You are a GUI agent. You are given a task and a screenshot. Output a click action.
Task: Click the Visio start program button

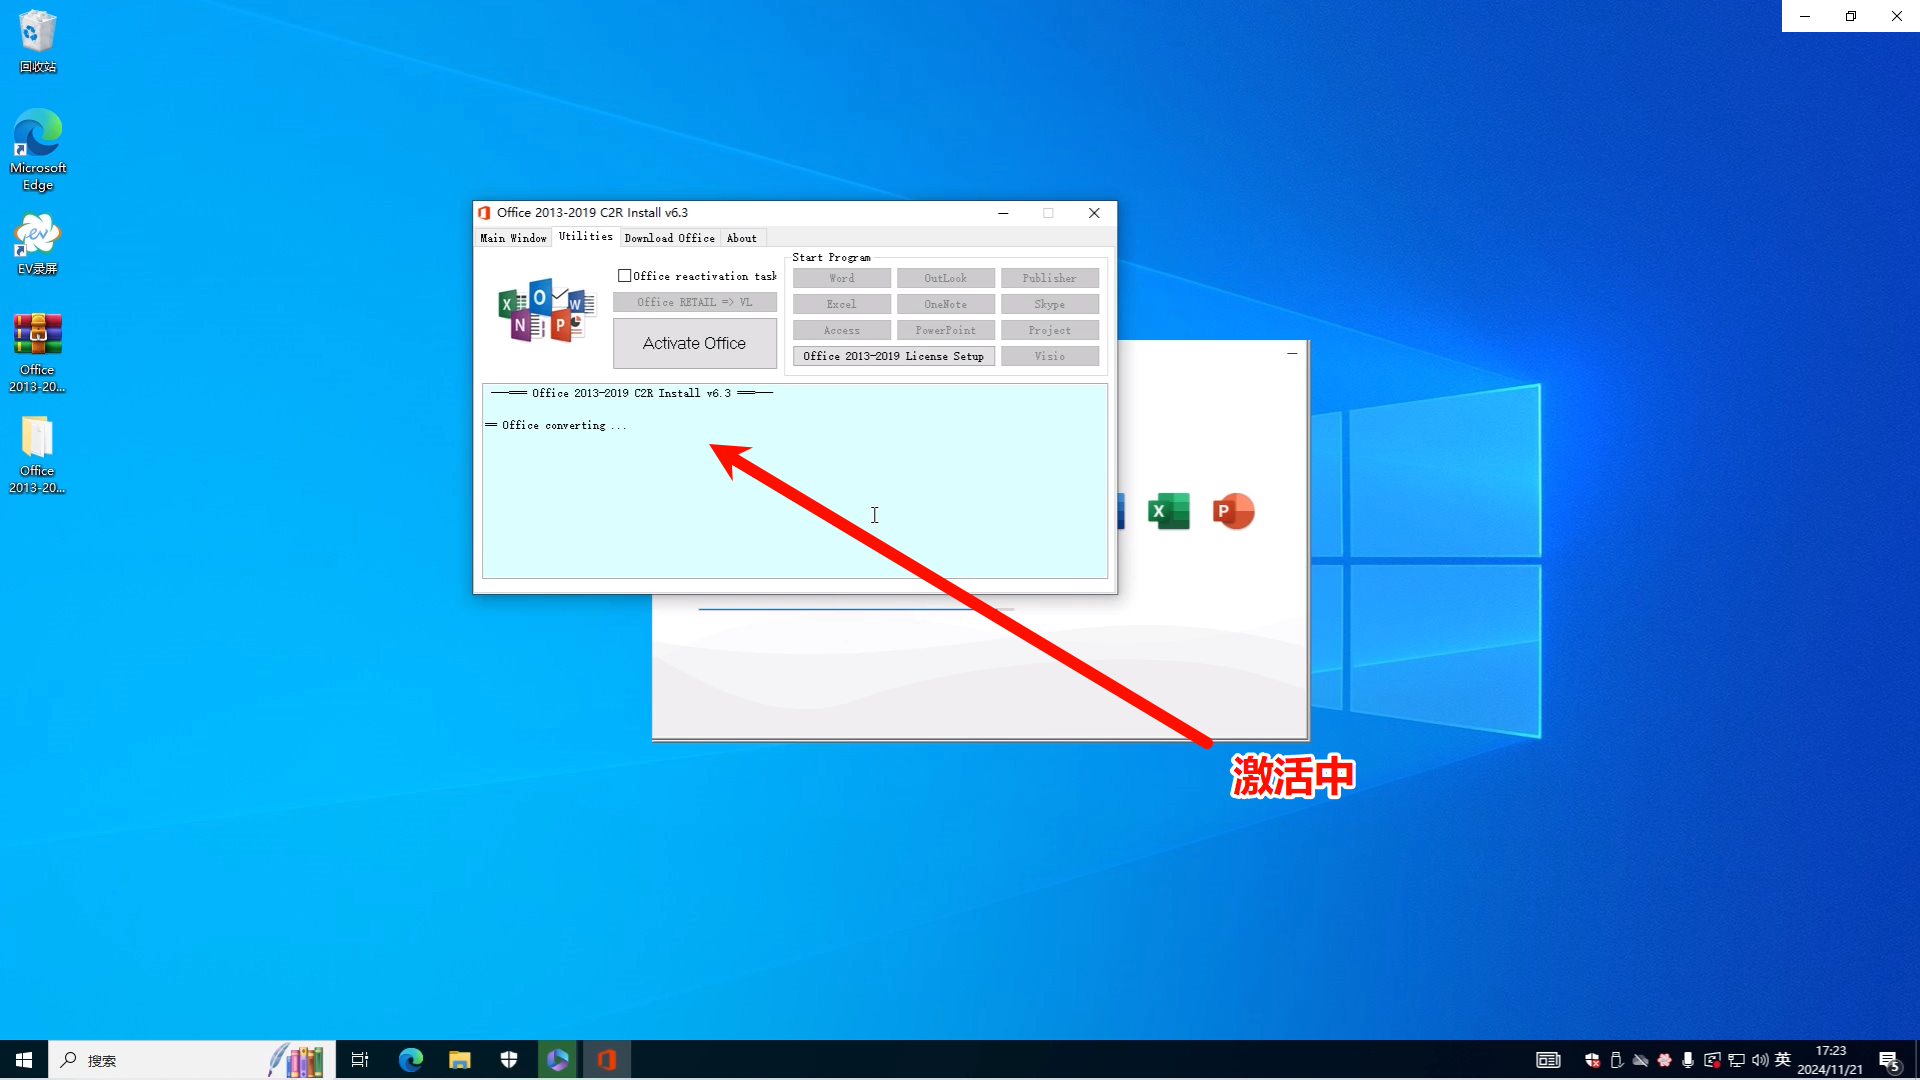click(1049, 356)
